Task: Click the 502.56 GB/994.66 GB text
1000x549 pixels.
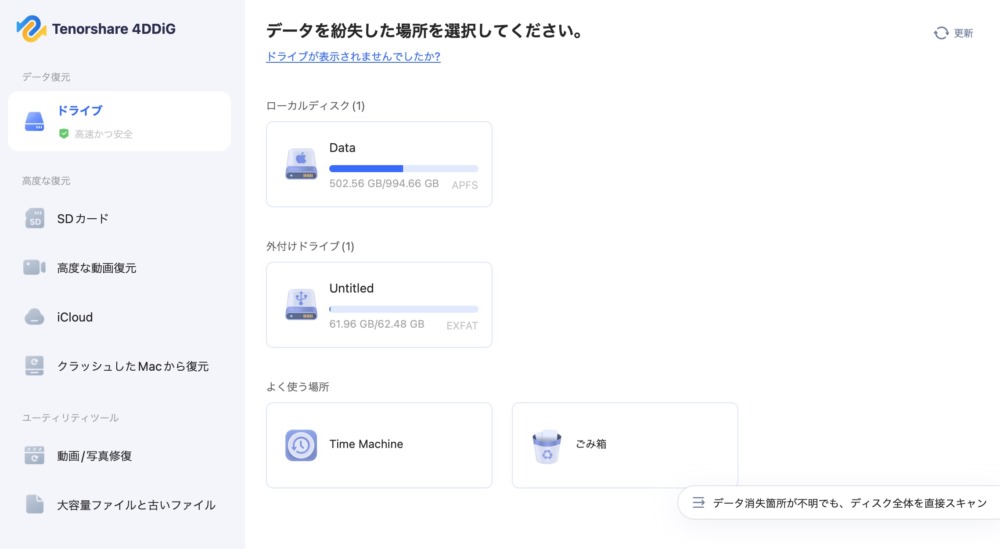Action: (384, 183)
